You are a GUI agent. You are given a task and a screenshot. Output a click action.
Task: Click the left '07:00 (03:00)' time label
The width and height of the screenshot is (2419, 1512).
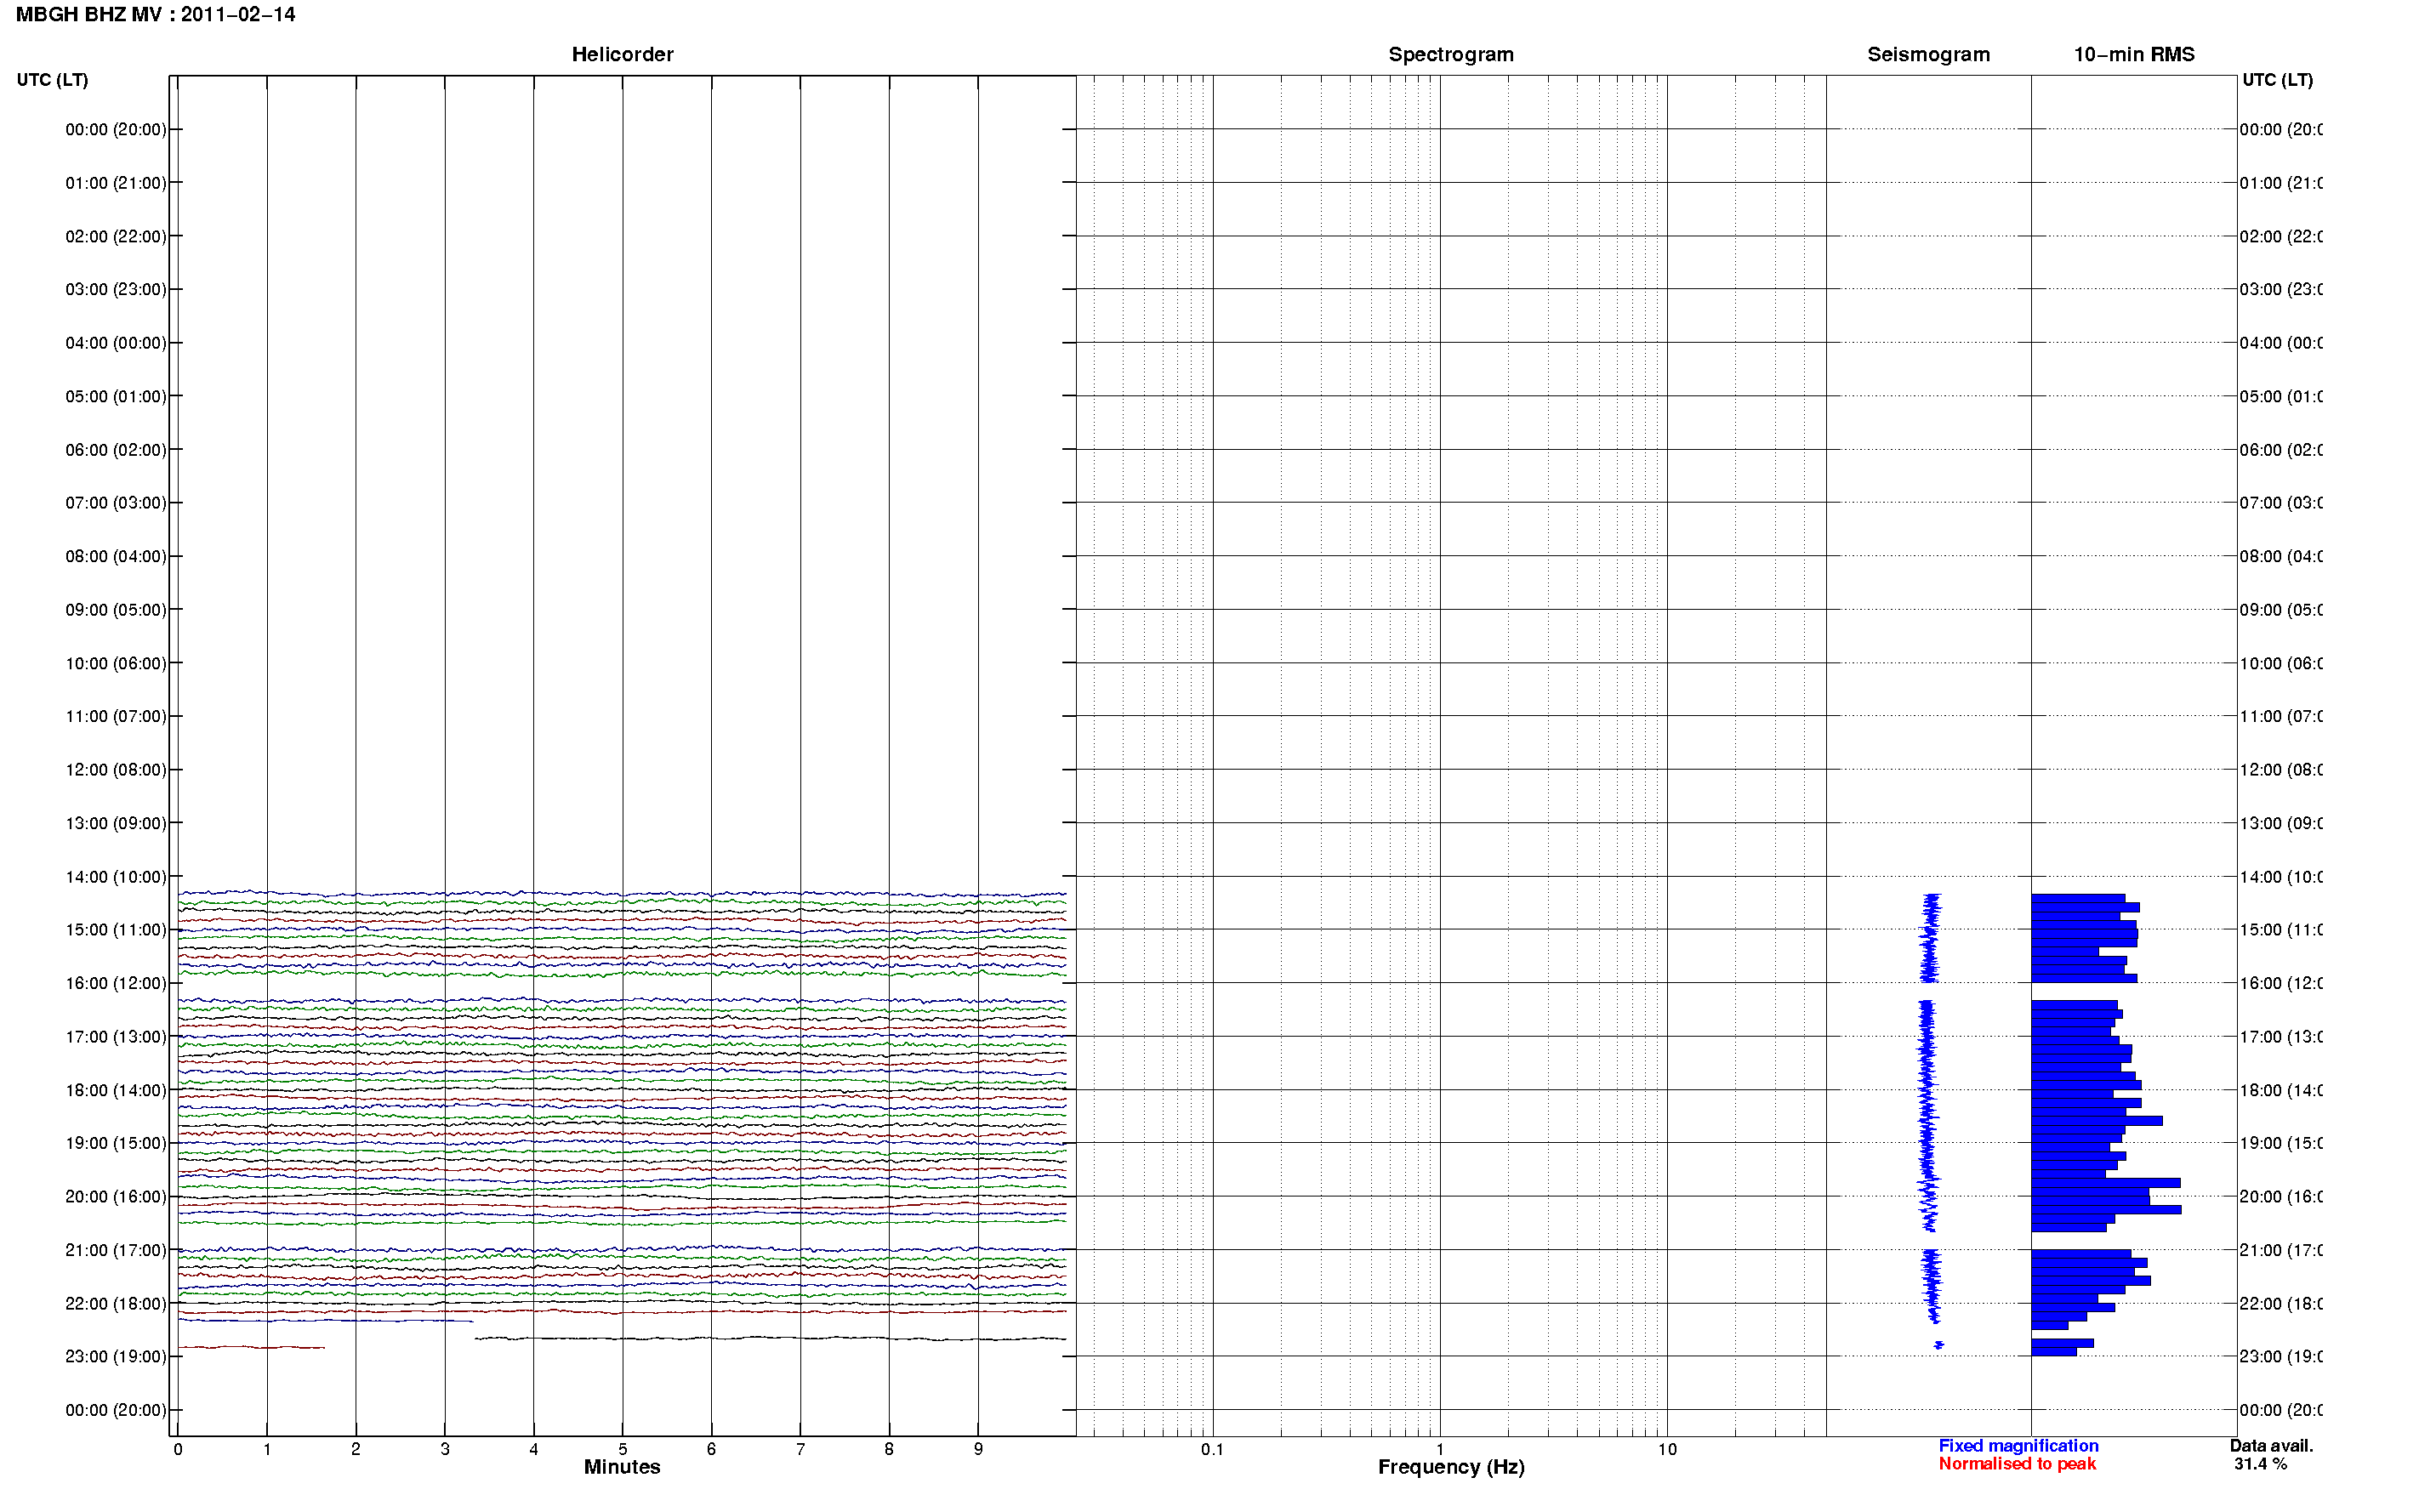point(116,503)
